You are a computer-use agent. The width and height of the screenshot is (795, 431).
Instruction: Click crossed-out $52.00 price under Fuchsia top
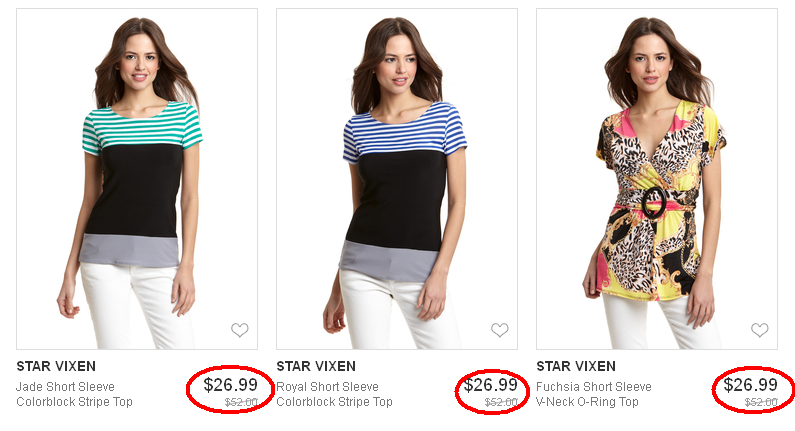click(x=761, y=402)
